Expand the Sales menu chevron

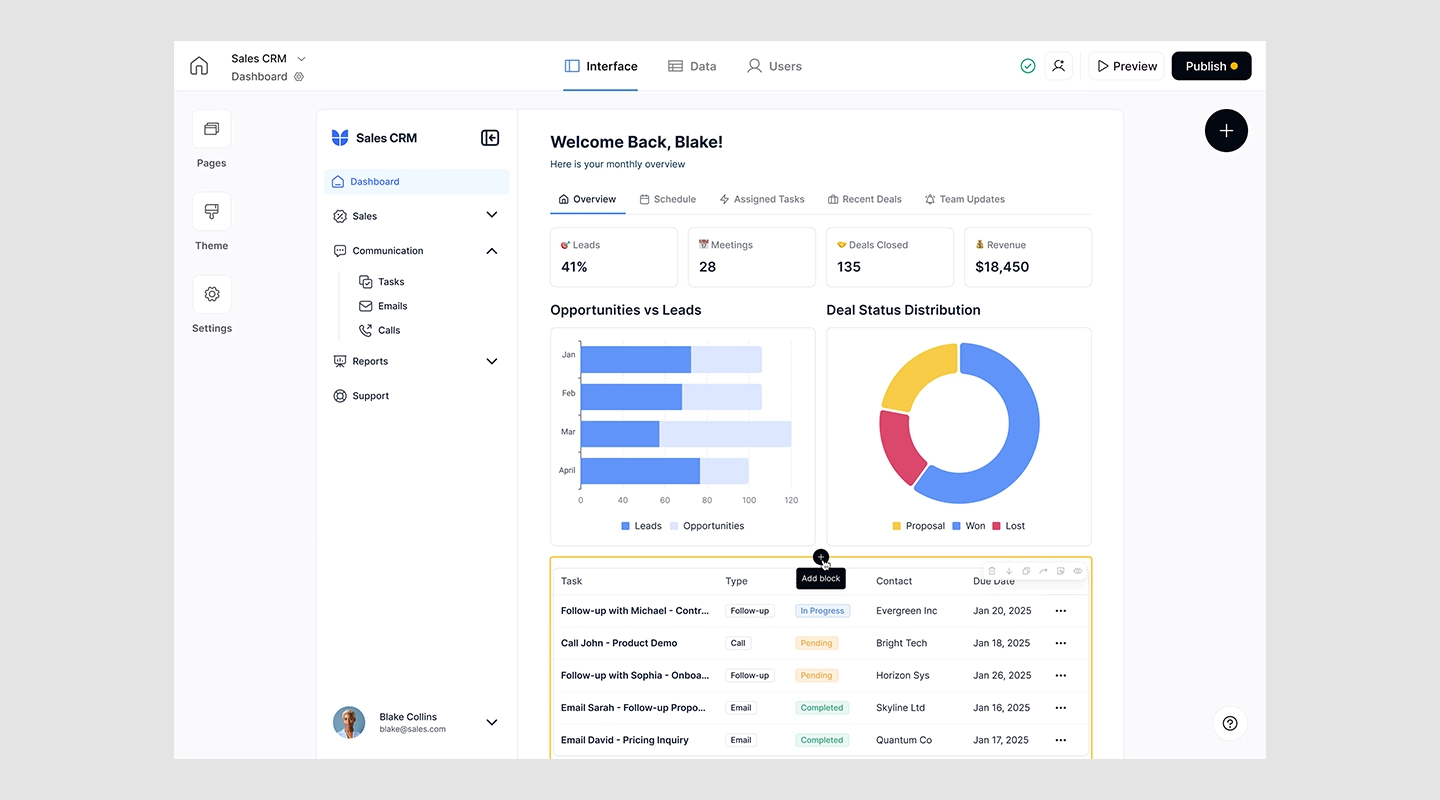(491, 215)
